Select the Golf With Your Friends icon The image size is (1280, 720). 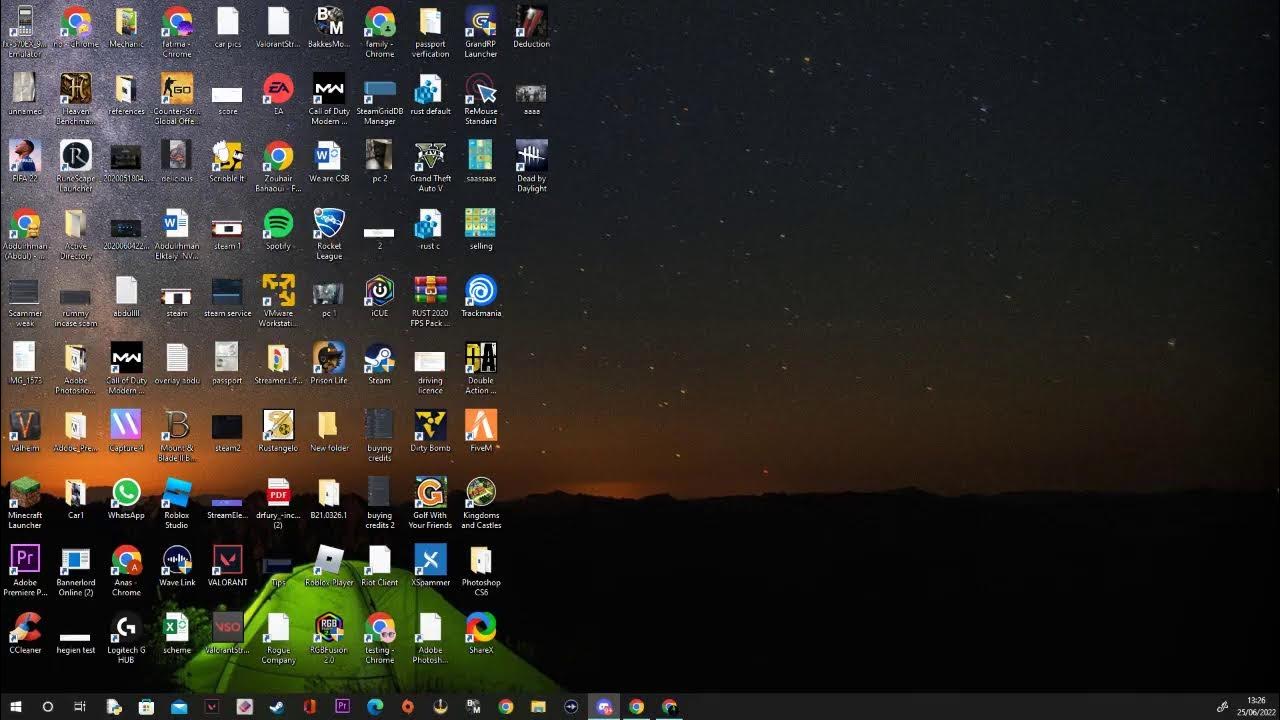pyautogui.click(x=430, y=503)
